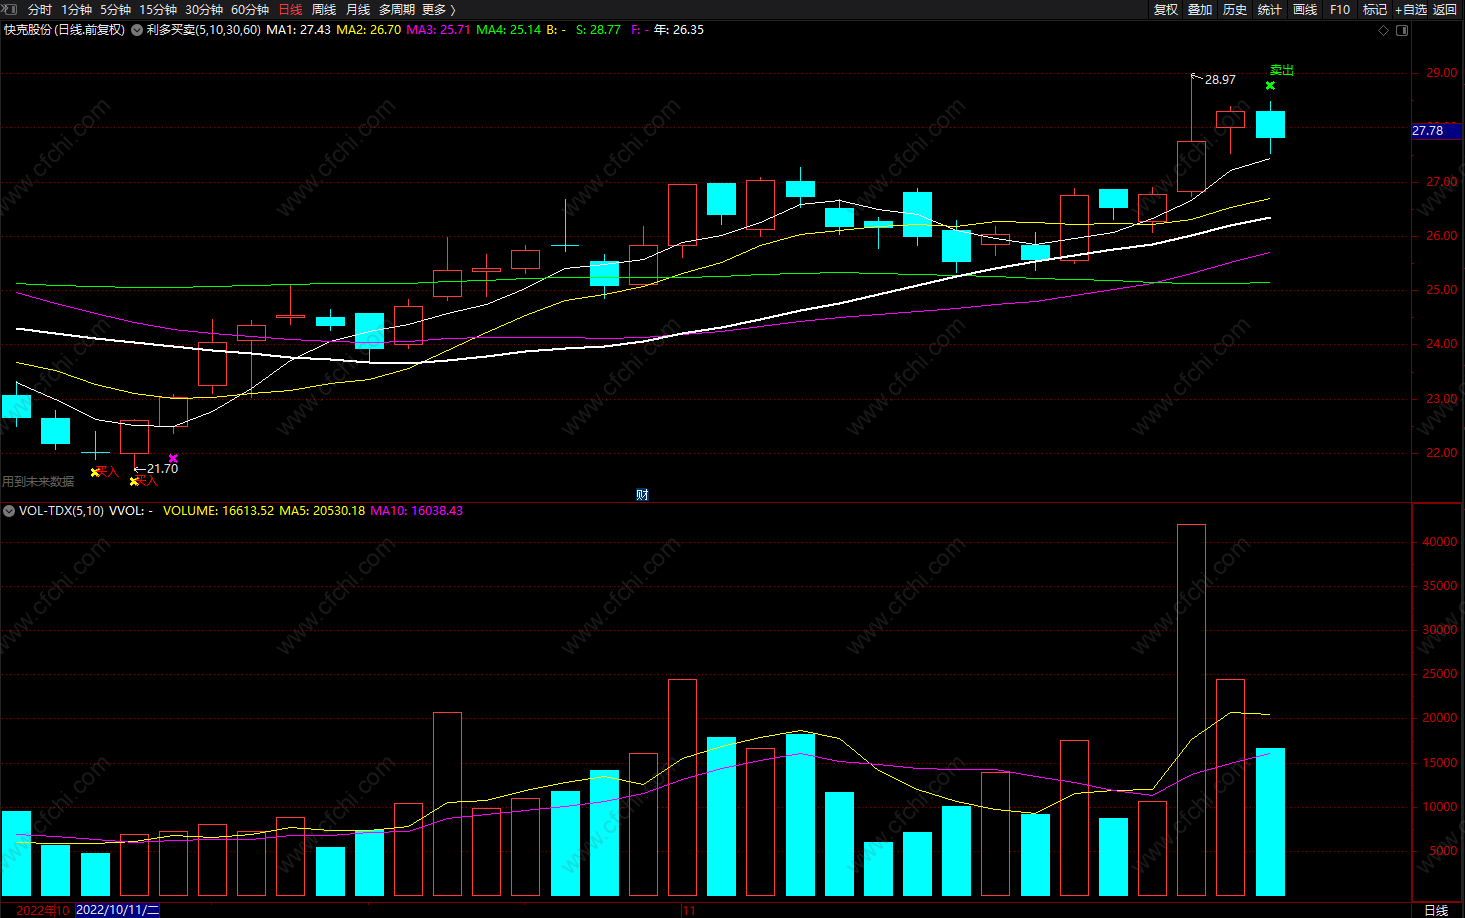Viewport: 1465px width, 918px height.
Task: Switch to the 分时 intraday view
Action: coord(40,9)
